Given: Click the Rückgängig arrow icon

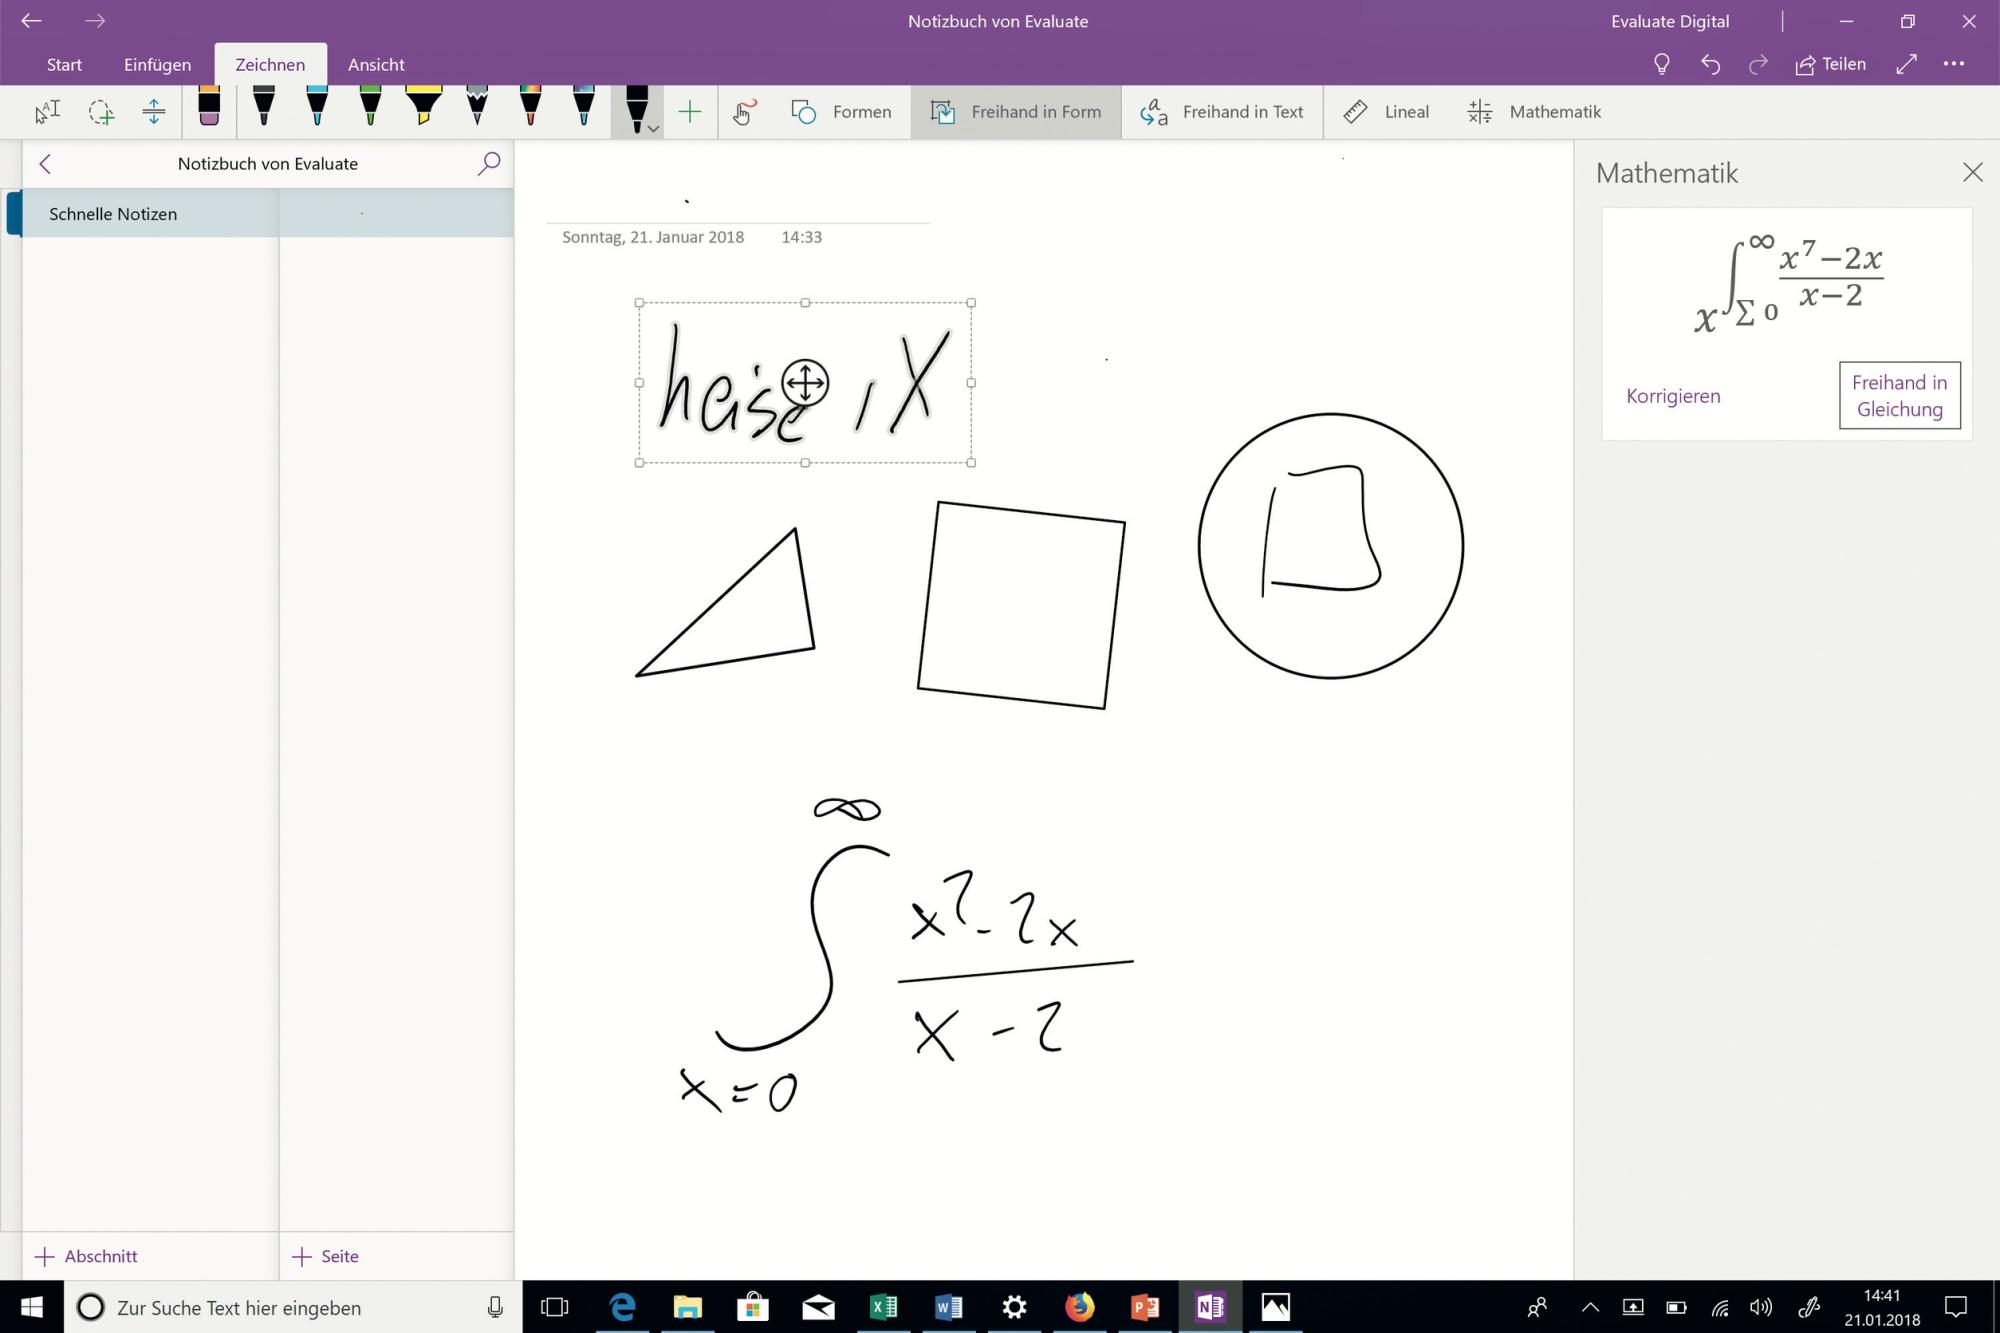Looking at the screenshot, I should click(x=1710, y=64).
